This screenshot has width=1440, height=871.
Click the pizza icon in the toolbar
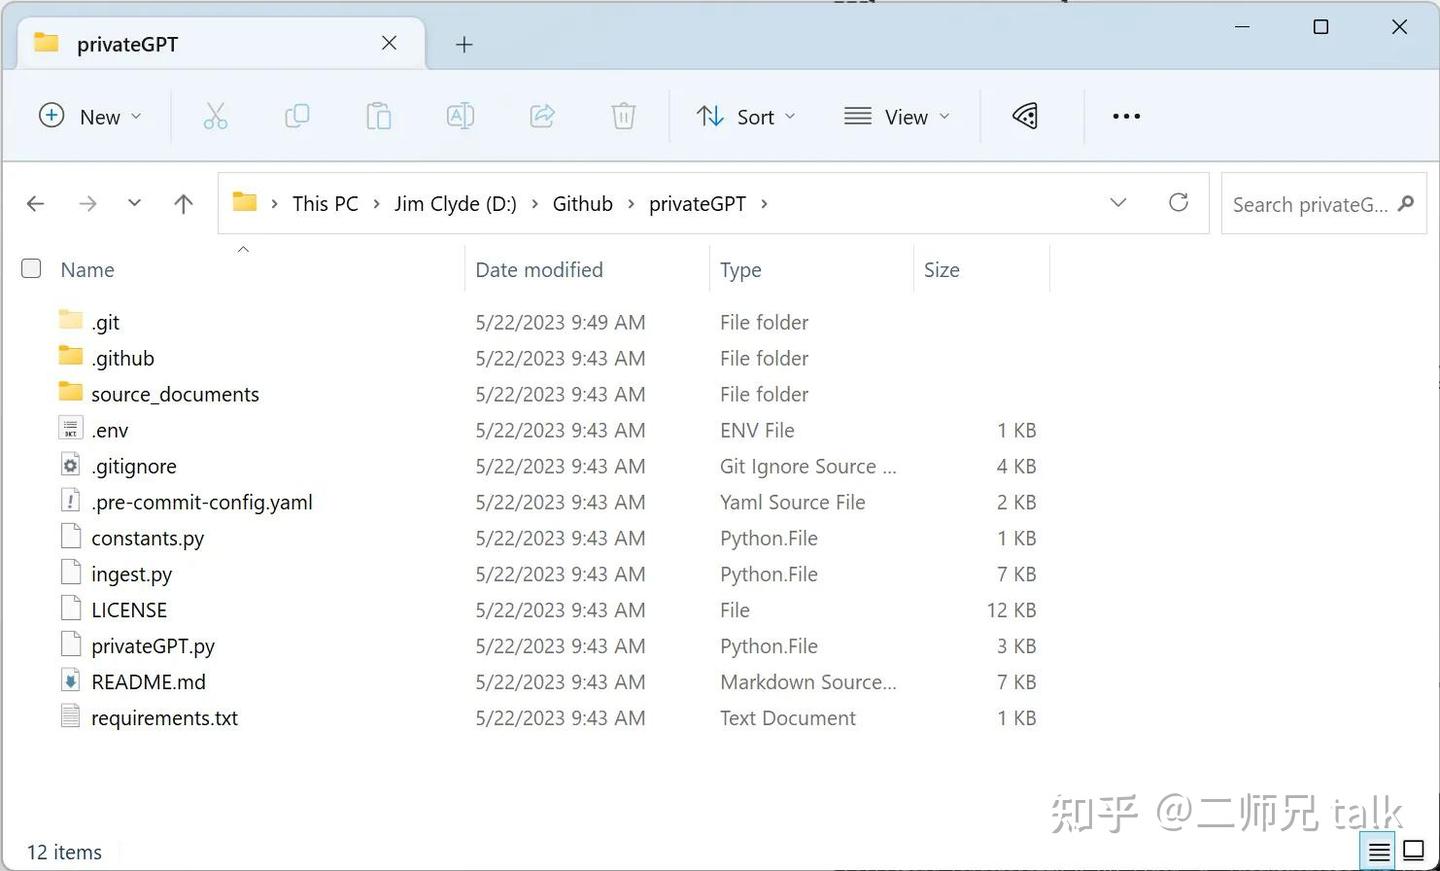(x=1024, y=116)
